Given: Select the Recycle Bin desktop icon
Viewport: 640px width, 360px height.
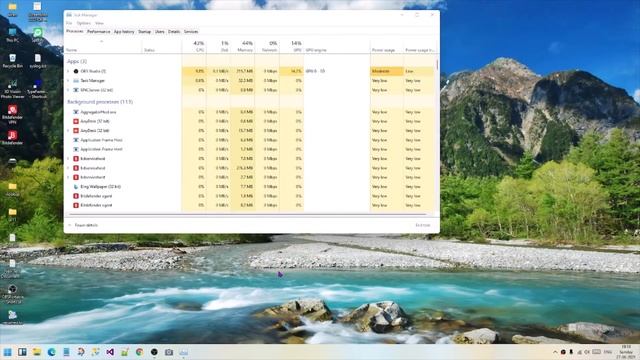Looking at the screenshot, I should tap(12, 61).
